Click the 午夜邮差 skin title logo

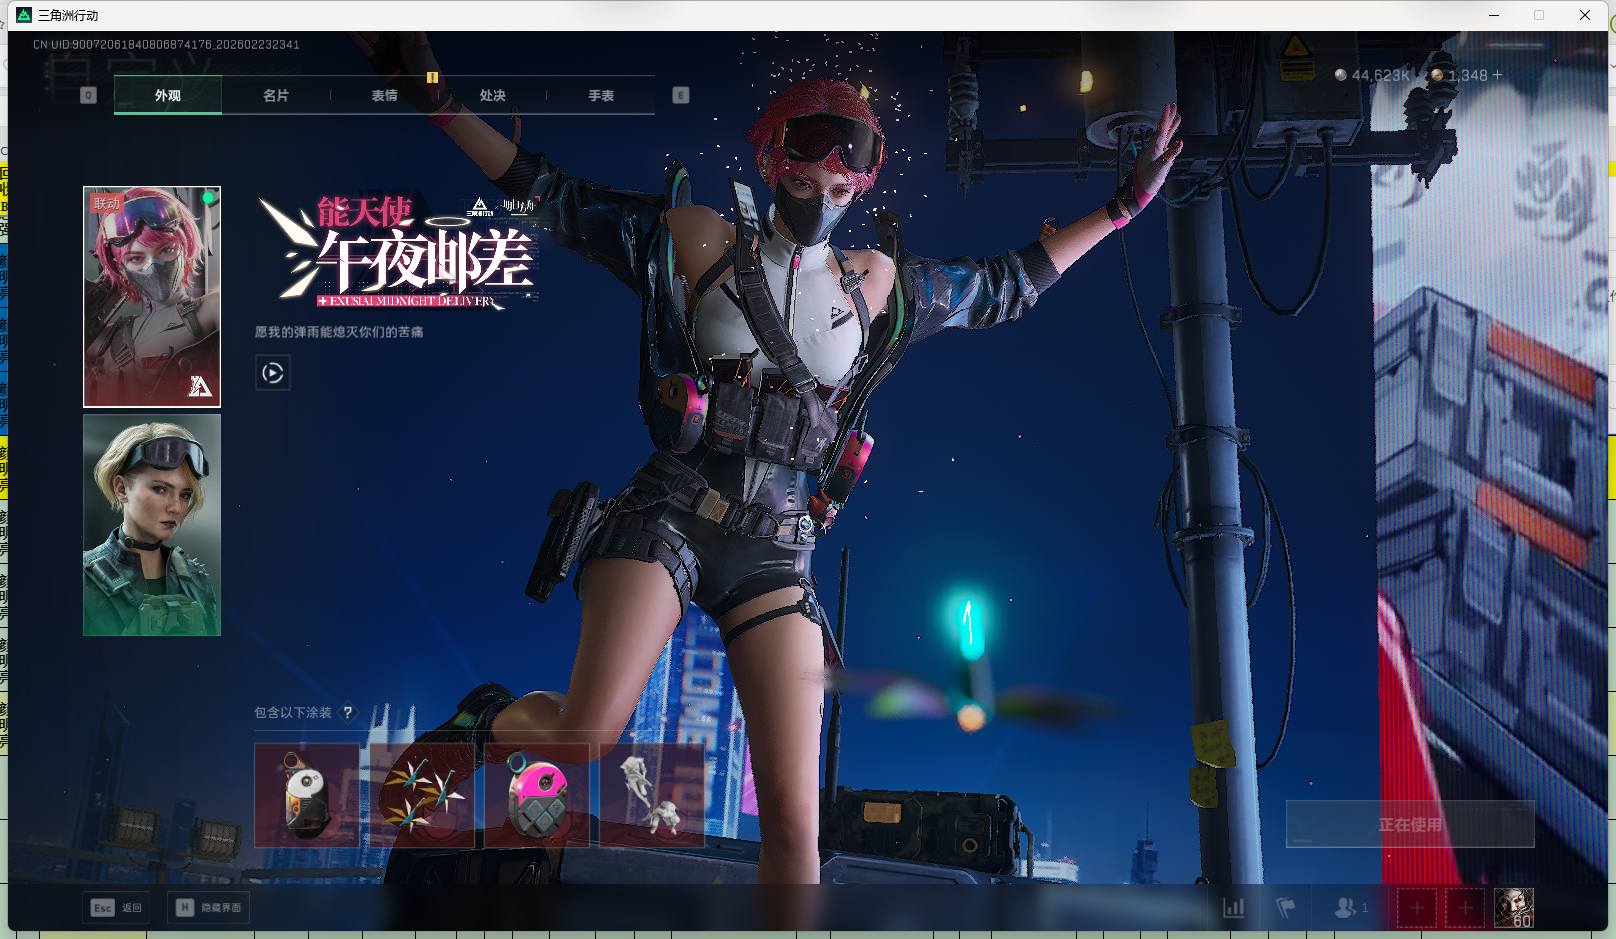point(400,253)
